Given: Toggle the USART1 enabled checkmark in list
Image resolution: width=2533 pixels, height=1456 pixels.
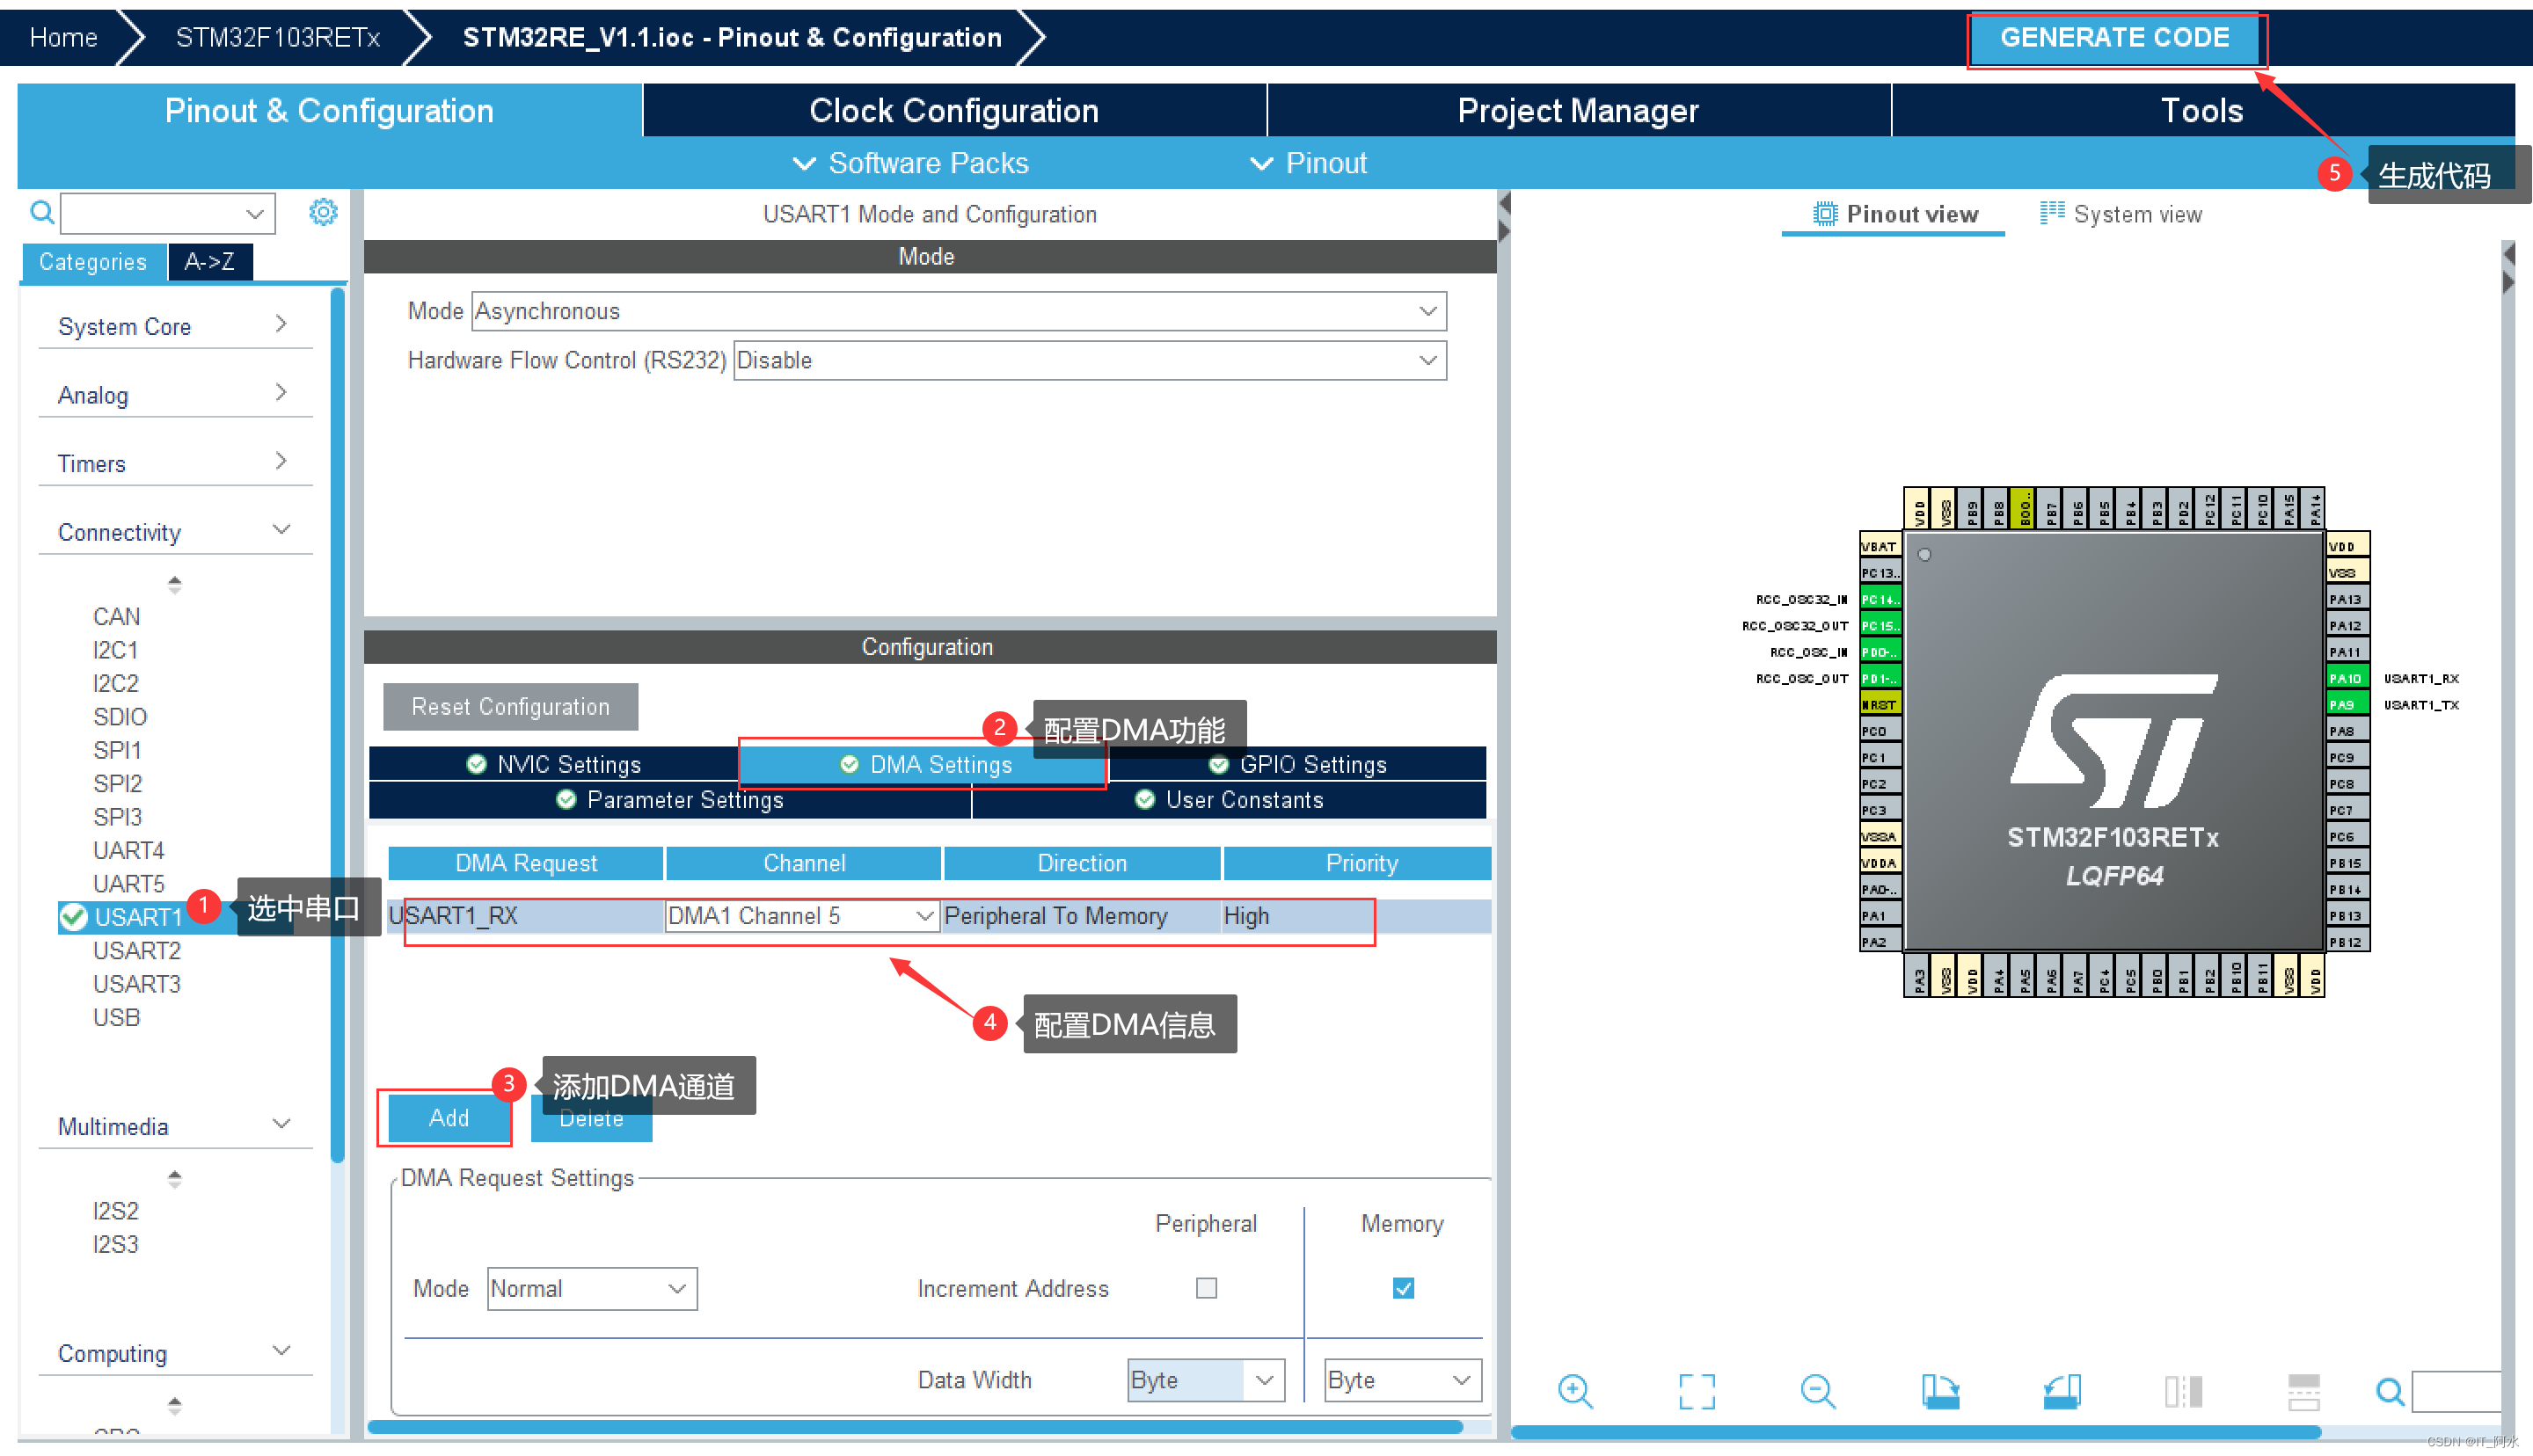Looking at the screenshot, I should point(73,917).
